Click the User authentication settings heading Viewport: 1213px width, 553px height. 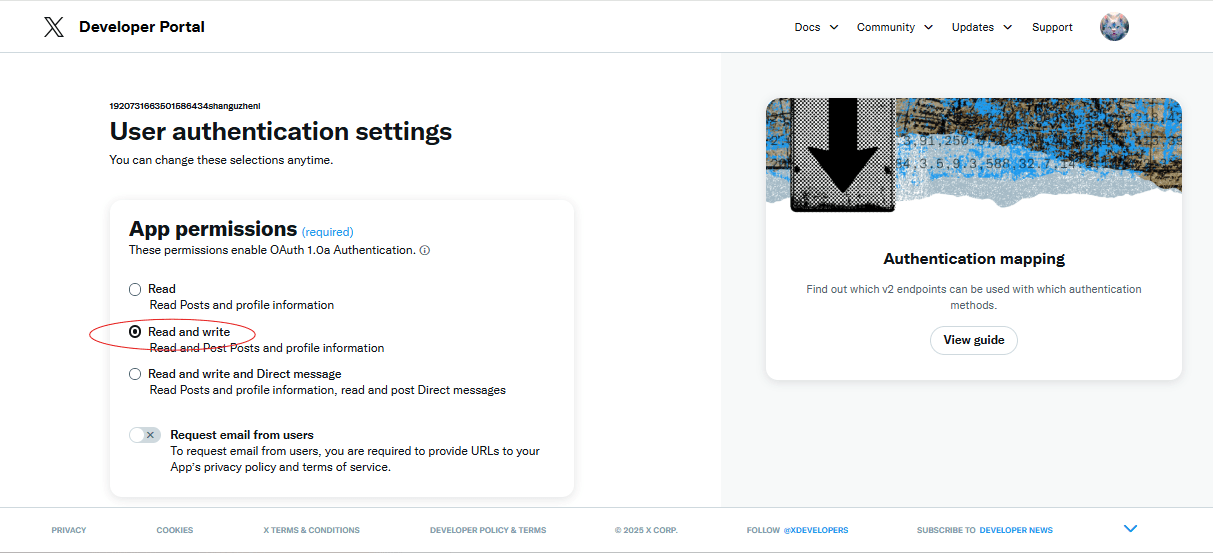[x=281, y=131]
